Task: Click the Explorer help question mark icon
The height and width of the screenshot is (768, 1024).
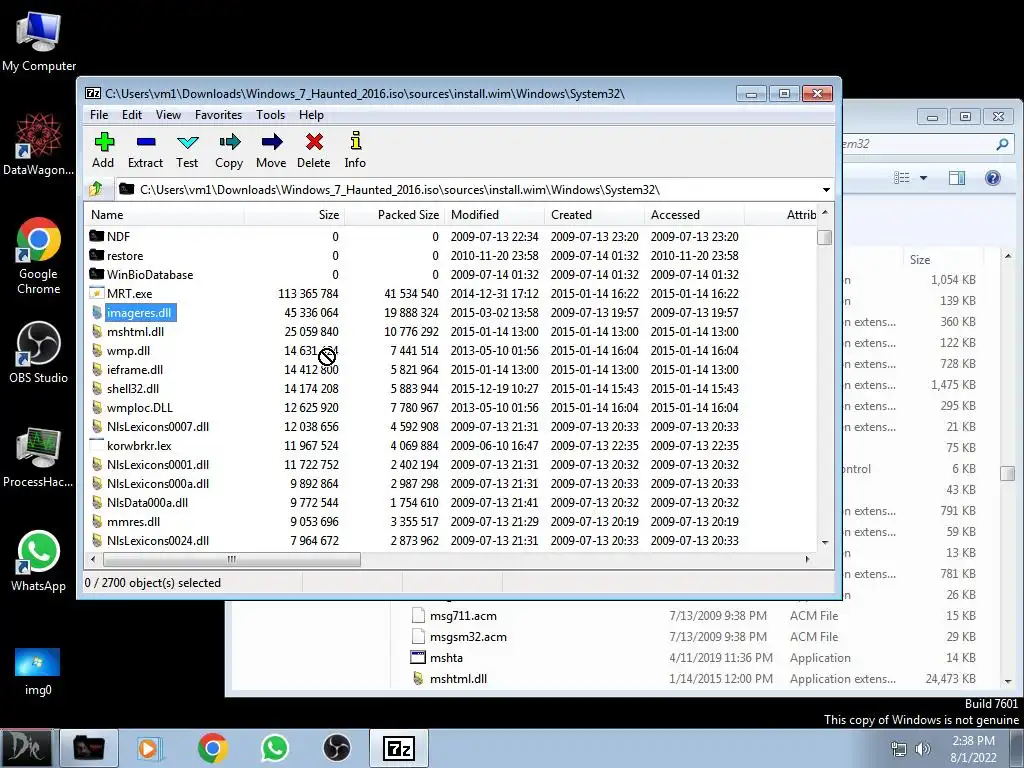Action: (x=993, y=178)
